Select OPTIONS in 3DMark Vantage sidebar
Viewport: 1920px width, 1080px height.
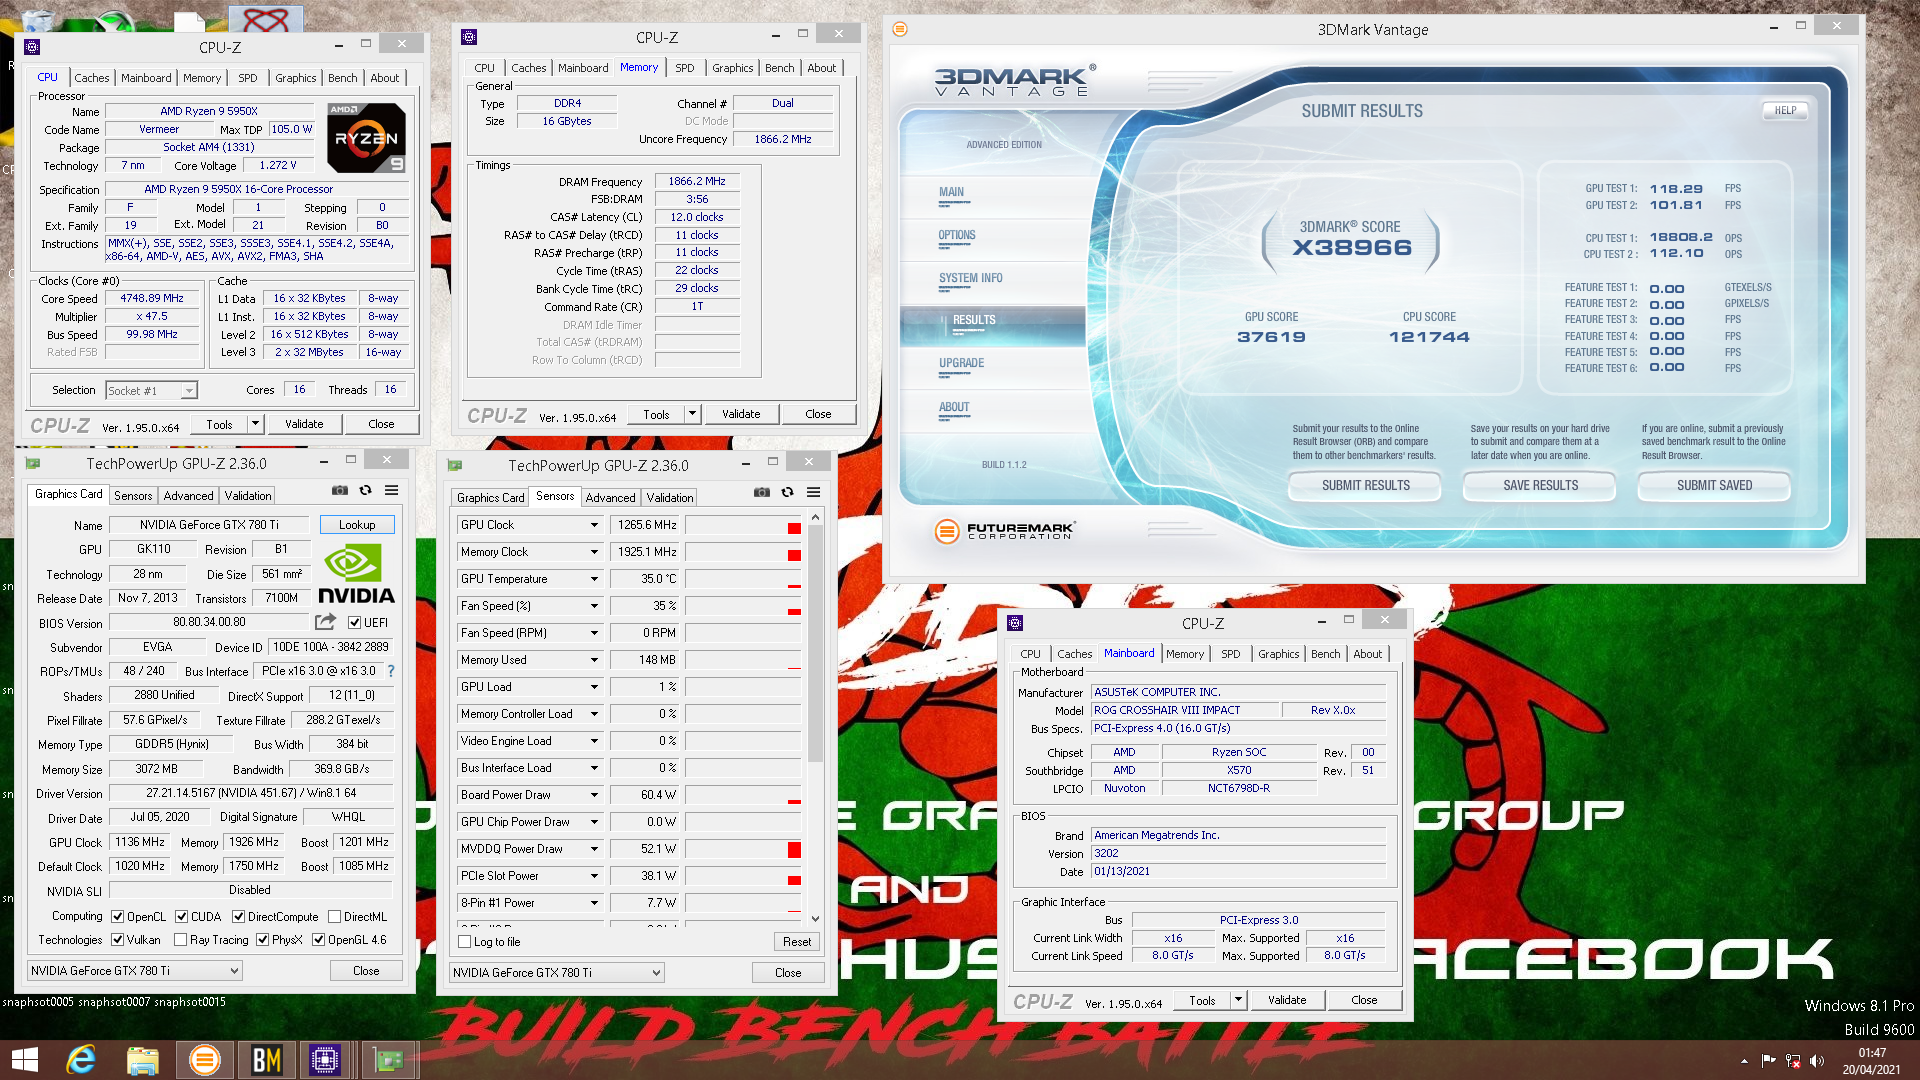pyautogui.click(x=957, y=236)
